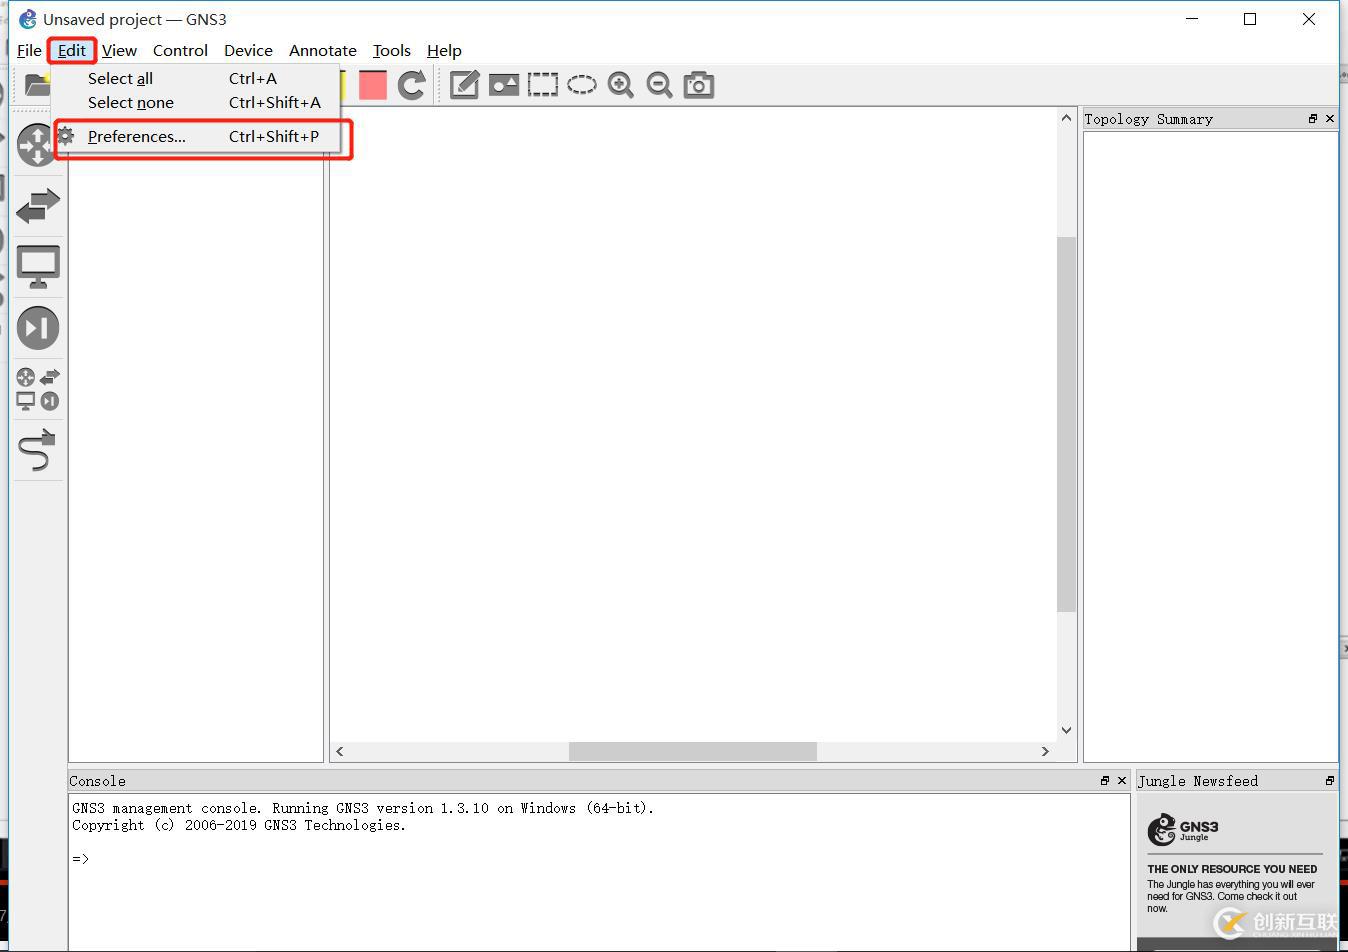Click the insert picture icon
The image size is (1348, 952).
pos(503,85)
